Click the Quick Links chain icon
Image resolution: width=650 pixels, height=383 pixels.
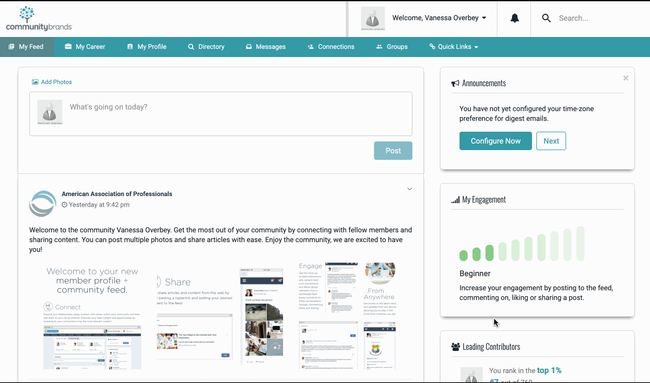coord(432,46)
